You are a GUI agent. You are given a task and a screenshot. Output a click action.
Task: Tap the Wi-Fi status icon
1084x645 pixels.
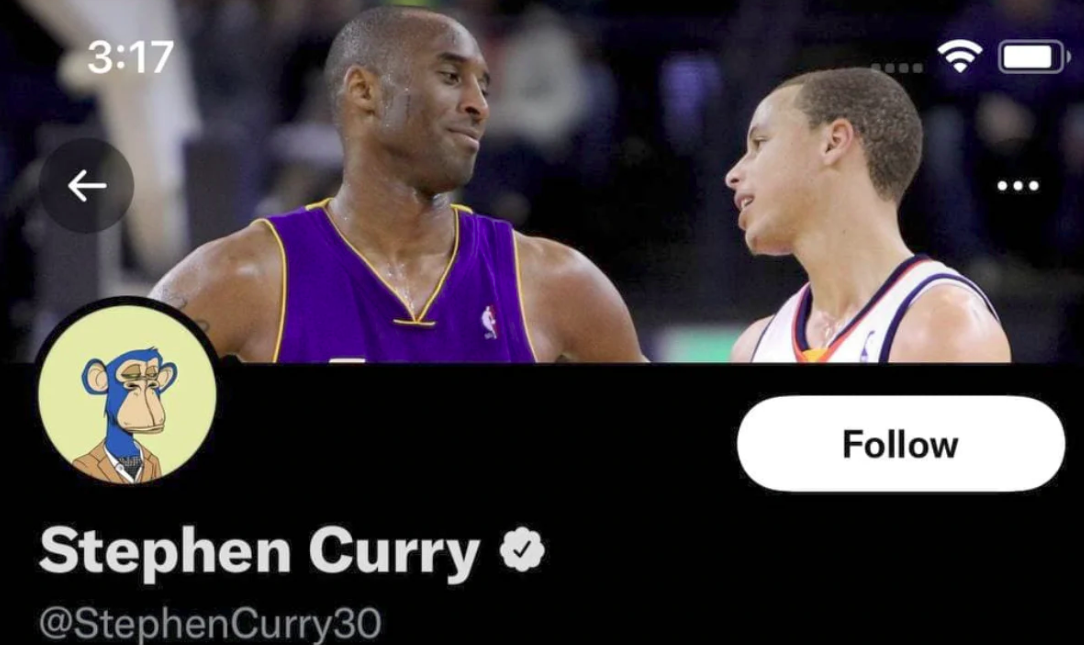pyautogui.click(x=960, y=56)
